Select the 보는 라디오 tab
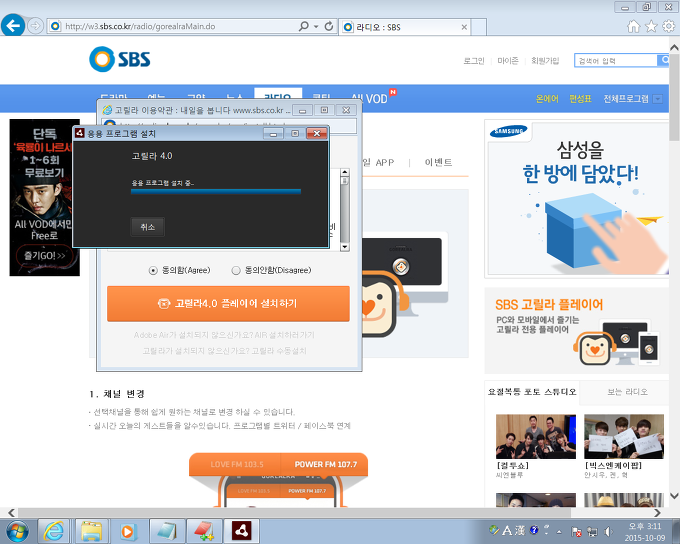Screen dimensions: 680x544 click(627, 392)
